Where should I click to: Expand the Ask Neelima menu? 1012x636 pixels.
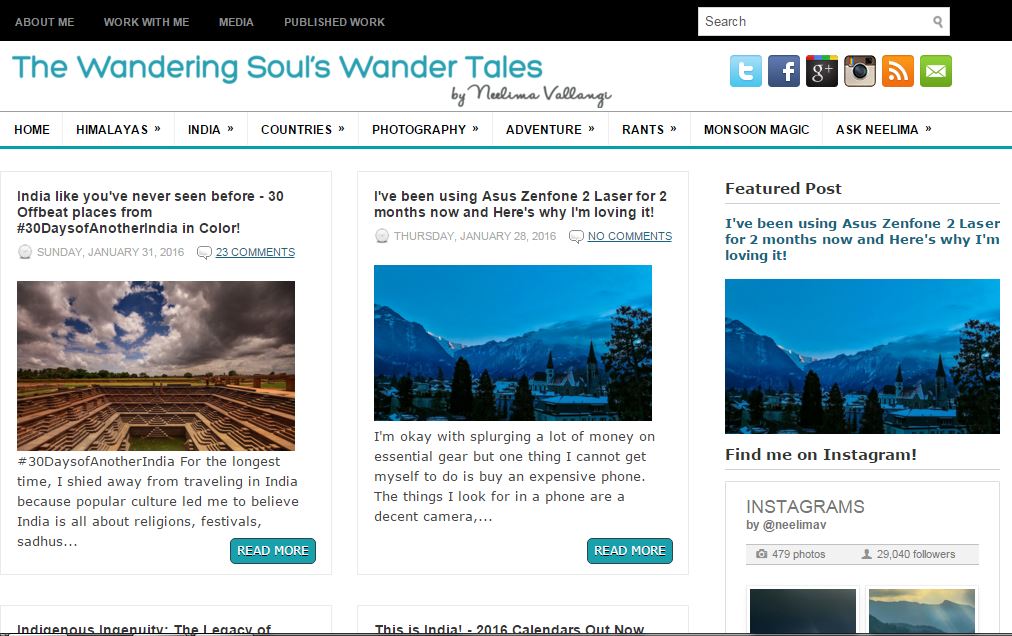tap(884, 129)
